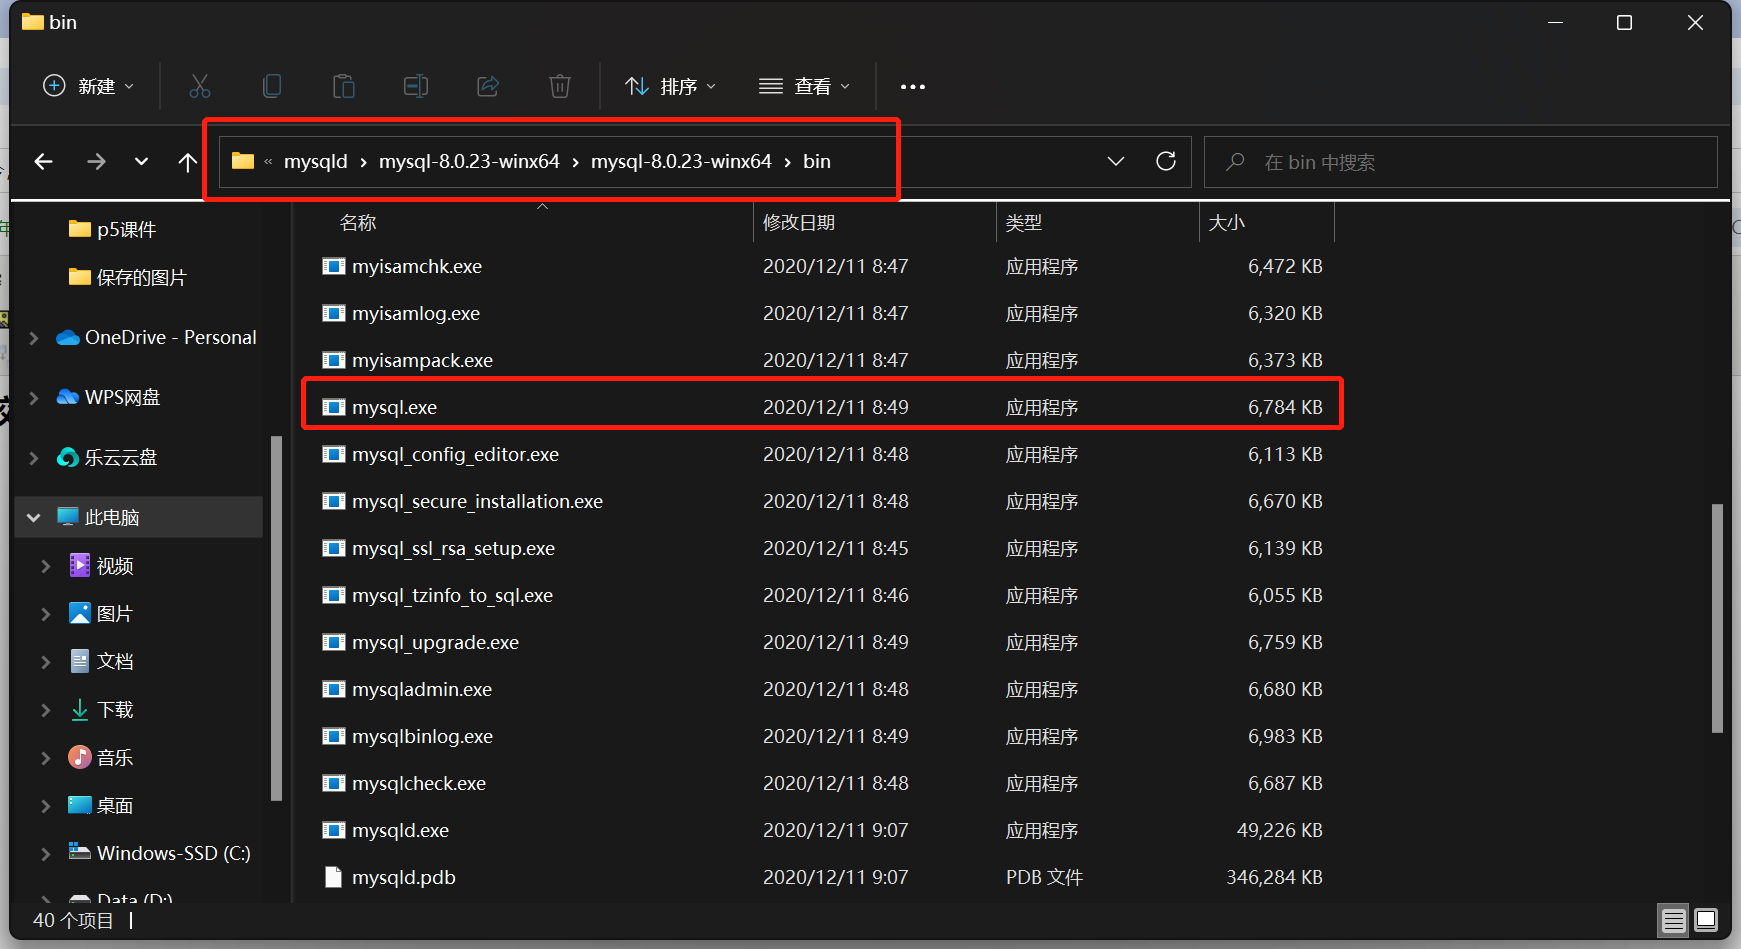This screenshot has width=1741, height=949.
Task: Open the 查看 (View) dropdown
Action: click(x=804, y=87)
